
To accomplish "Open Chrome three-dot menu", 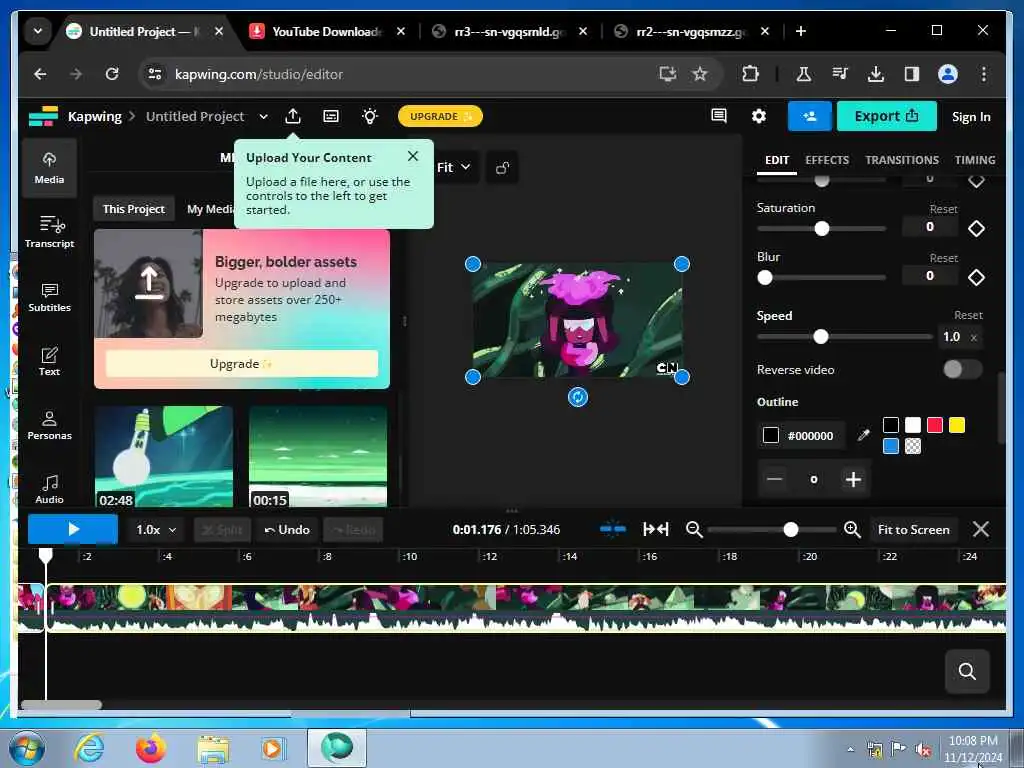I will click(x=984, y=74).
